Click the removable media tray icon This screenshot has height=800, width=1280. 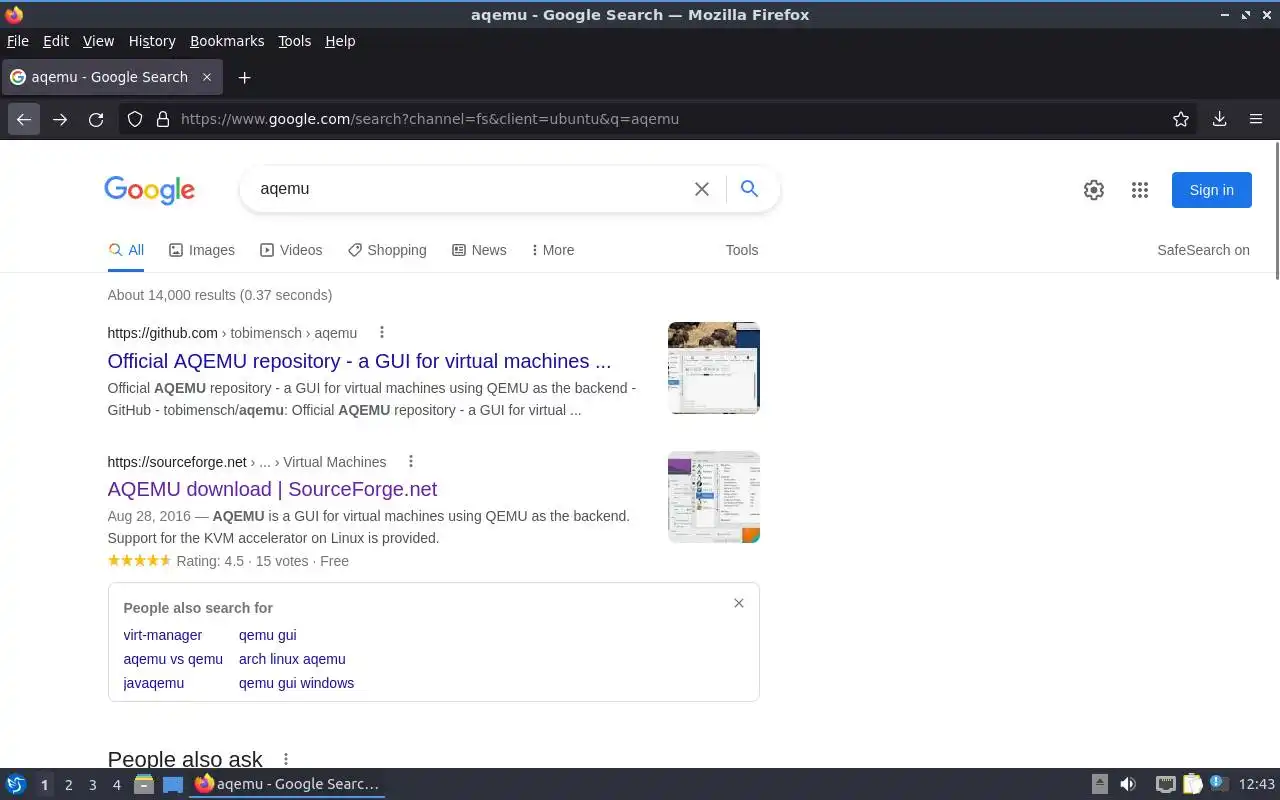1099,785
